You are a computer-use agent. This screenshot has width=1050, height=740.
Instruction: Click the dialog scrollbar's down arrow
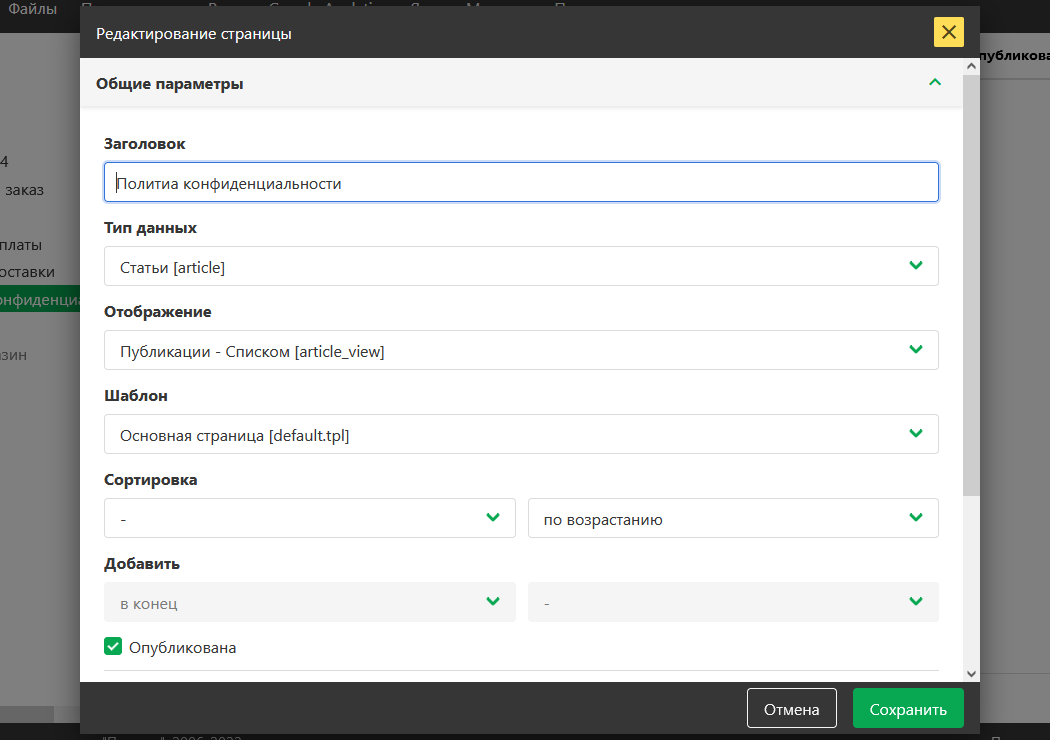pos(970,674)
